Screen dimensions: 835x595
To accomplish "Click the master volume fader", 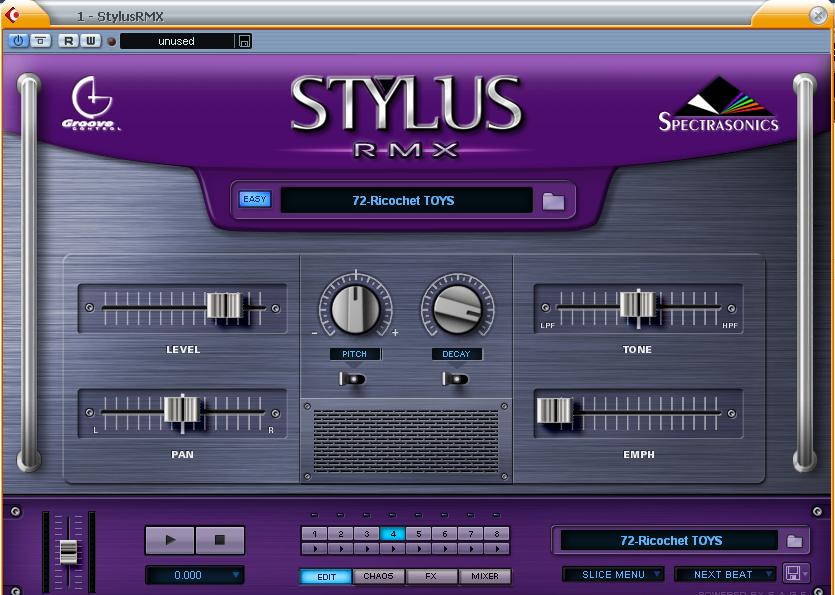I will click(68, 552).
